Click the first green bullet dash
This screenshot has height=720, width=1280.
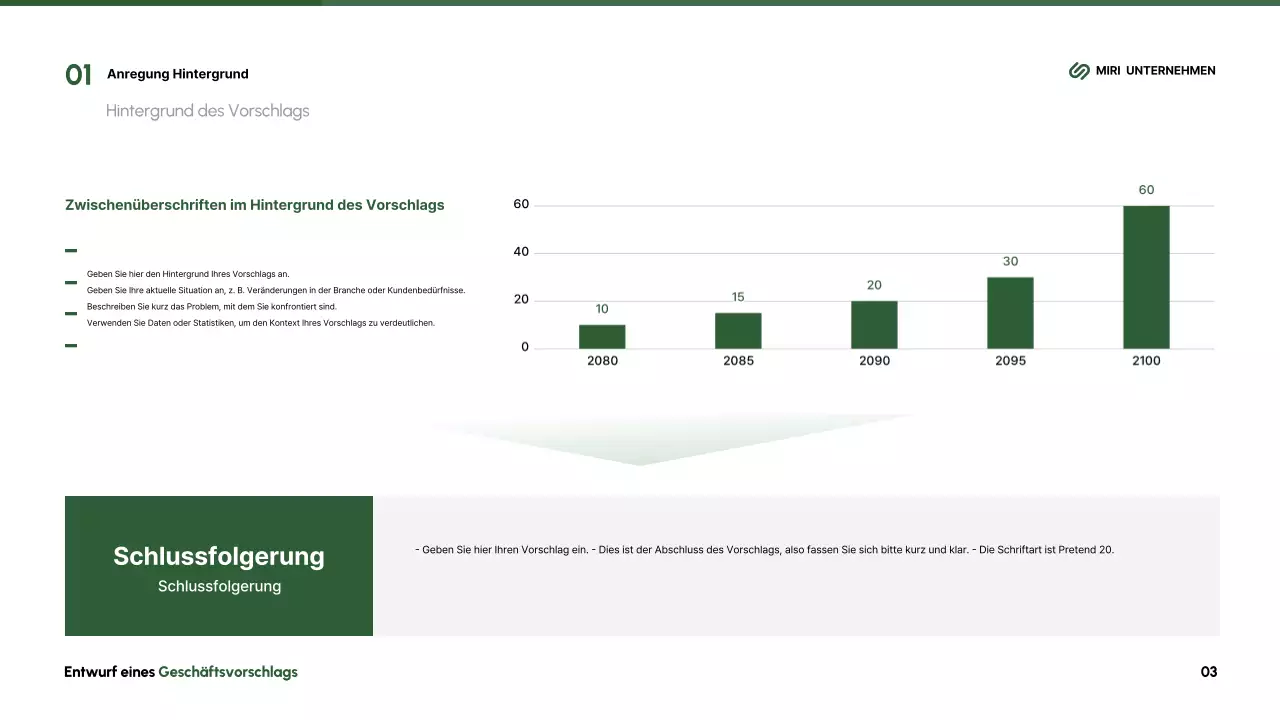tap(71, 251)
